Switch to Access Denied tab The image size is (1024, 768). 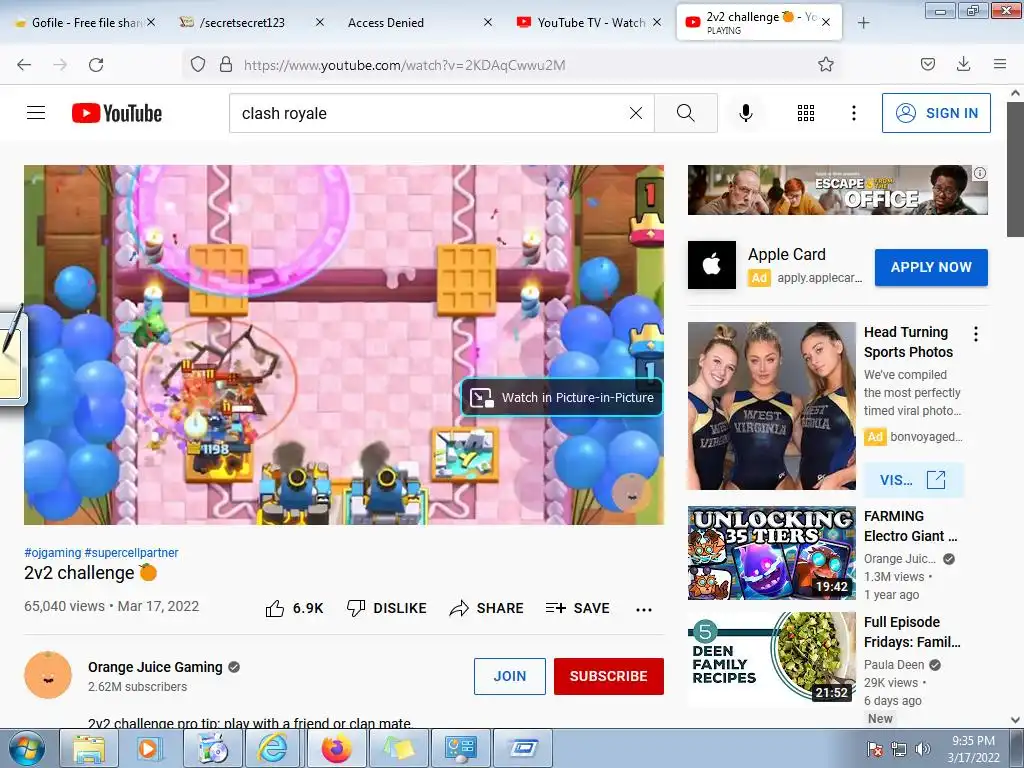[420, 23]
